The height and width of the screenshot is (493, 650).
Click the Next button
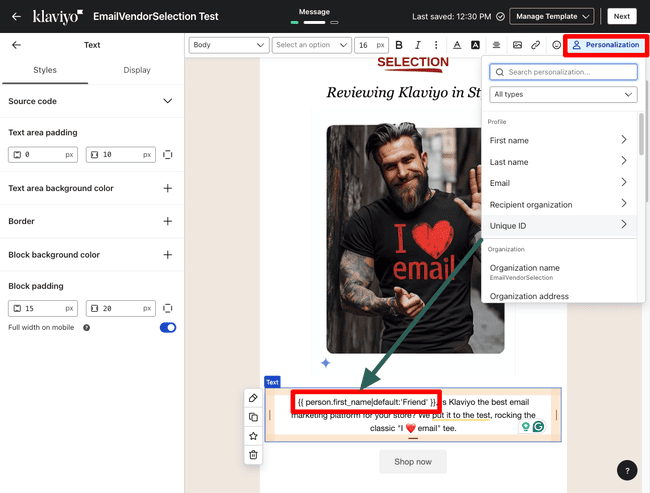pyautogui.click(x=621, y=17)
